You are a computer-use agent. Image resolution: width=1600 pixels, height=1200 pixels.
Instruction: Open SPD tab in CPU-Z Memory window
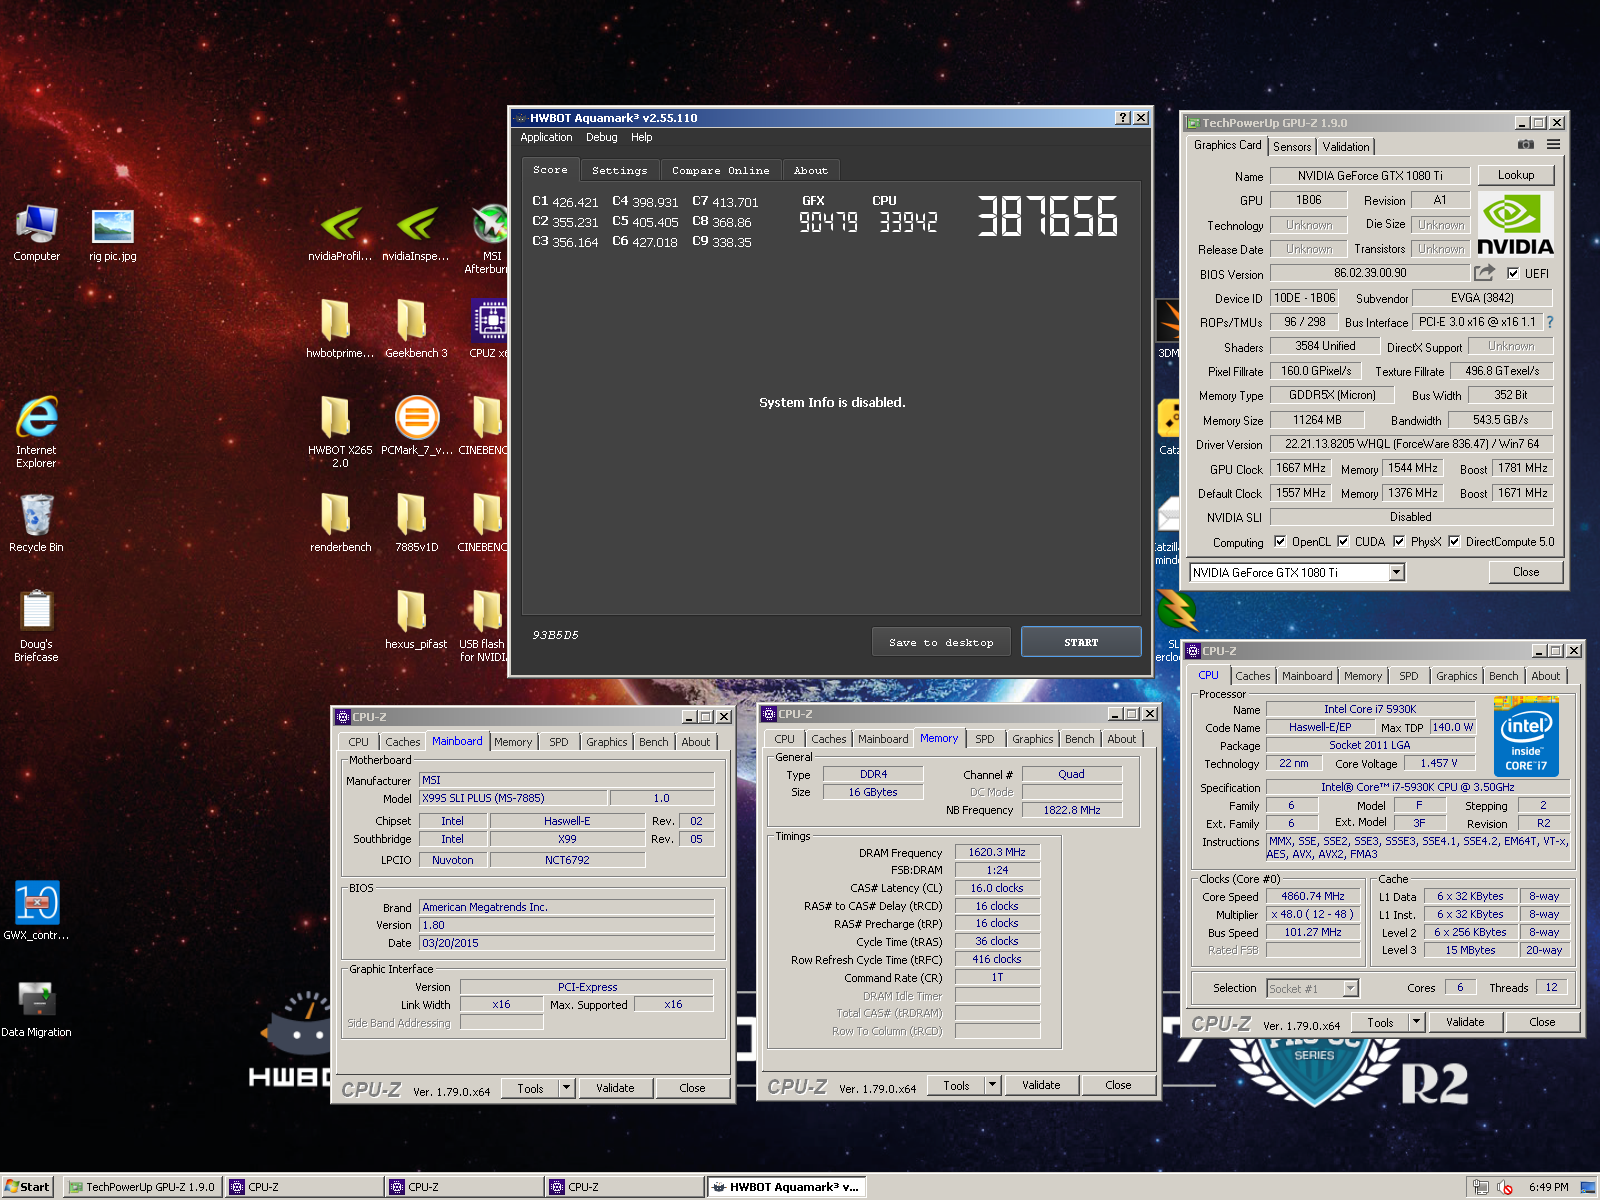[985, 739]
